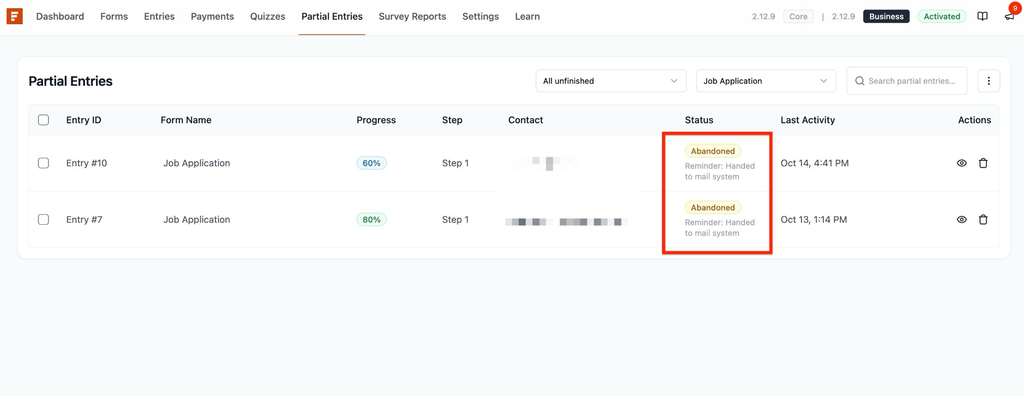1024x396 pixels.
Task: Delete Entry #10 with the trash icon
Action: (983, 163)
